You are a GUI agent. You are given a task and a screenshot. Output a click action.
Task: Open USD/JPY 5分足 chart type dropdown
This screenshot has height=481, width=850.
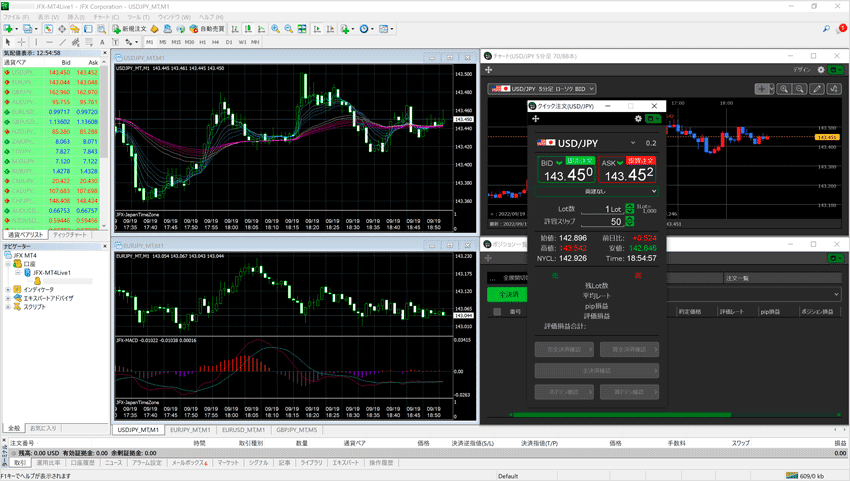click(542, 88)
